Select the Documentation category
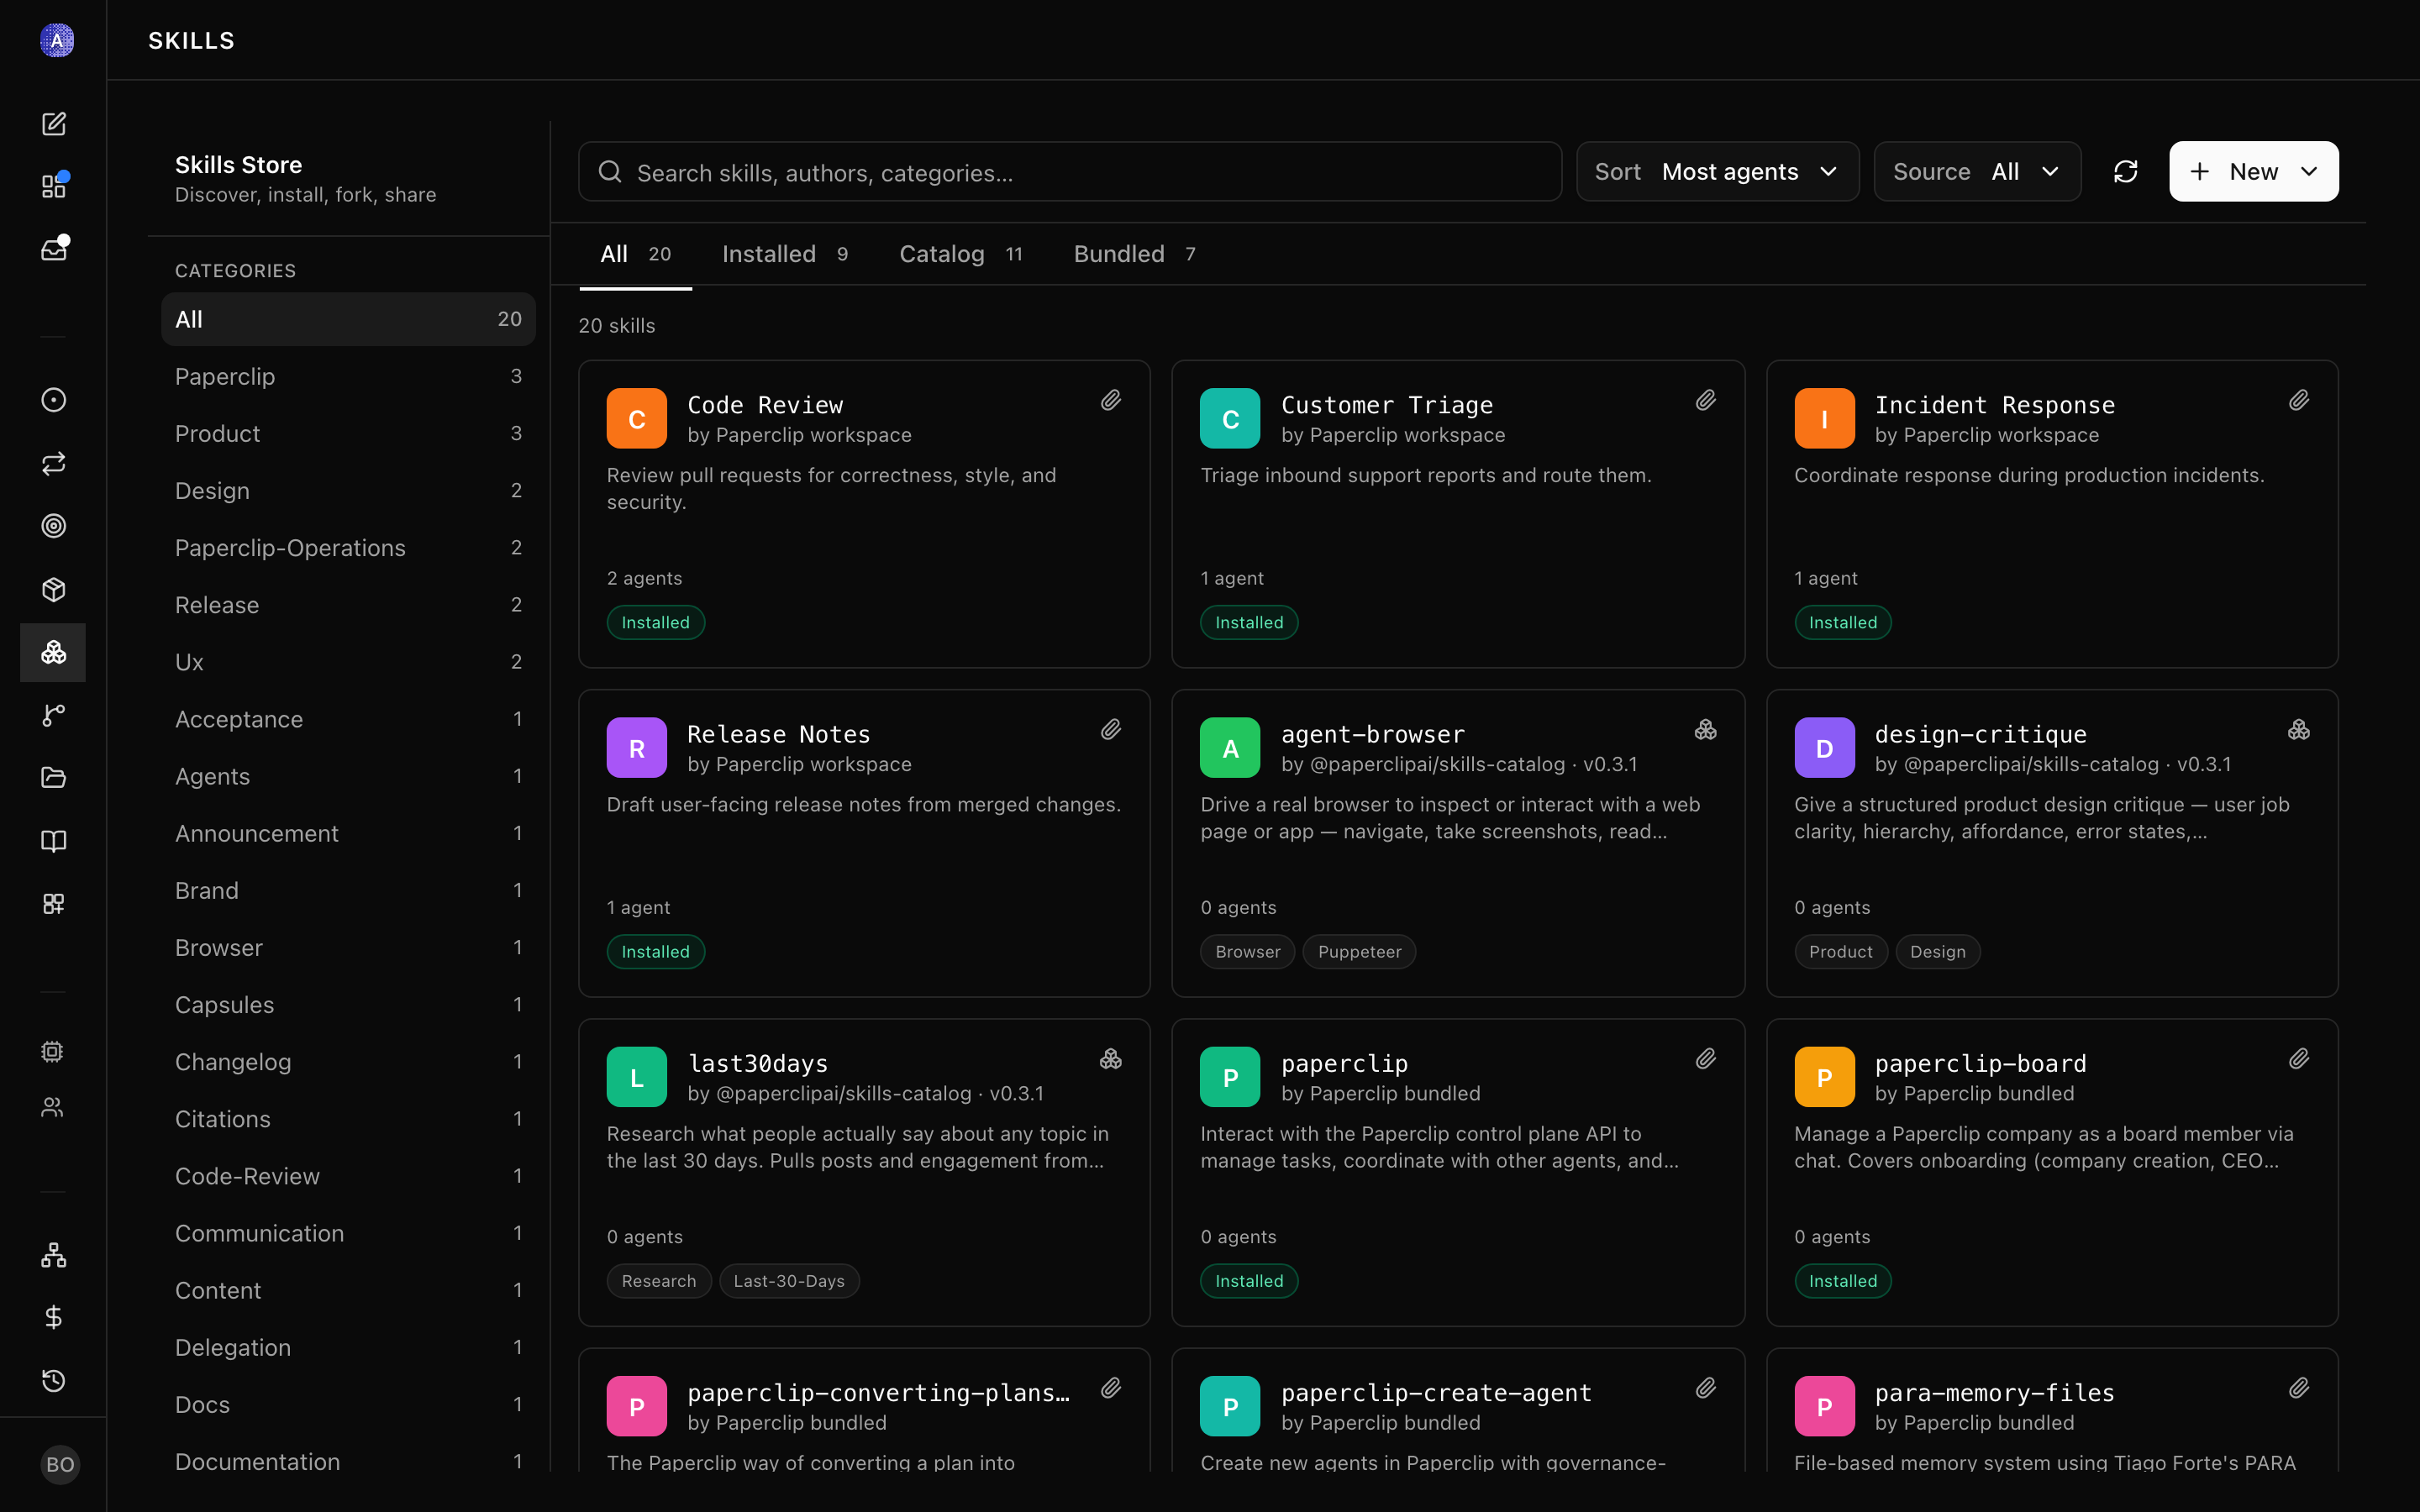The width and height of the screenshot is (2420, 1512). tap(348, 1461)
